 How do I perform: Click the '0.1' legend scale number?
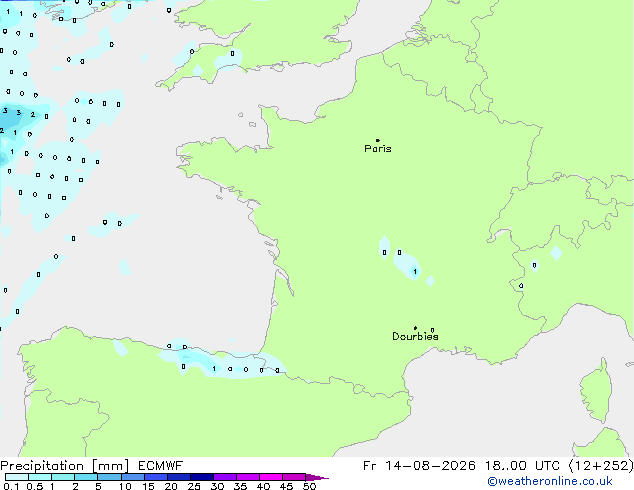coord(11,486)
